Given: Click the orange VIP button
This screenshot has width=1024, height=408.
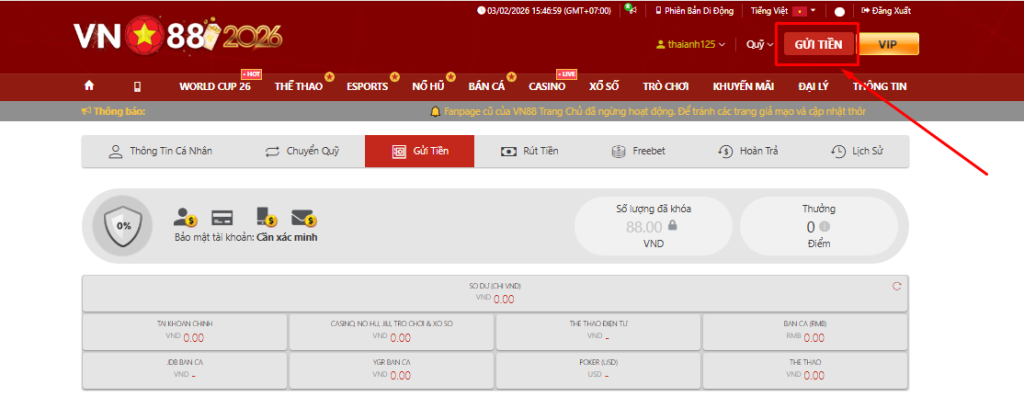Looking at the screenshot, I should pyautogui.click(x=888, y=44).
